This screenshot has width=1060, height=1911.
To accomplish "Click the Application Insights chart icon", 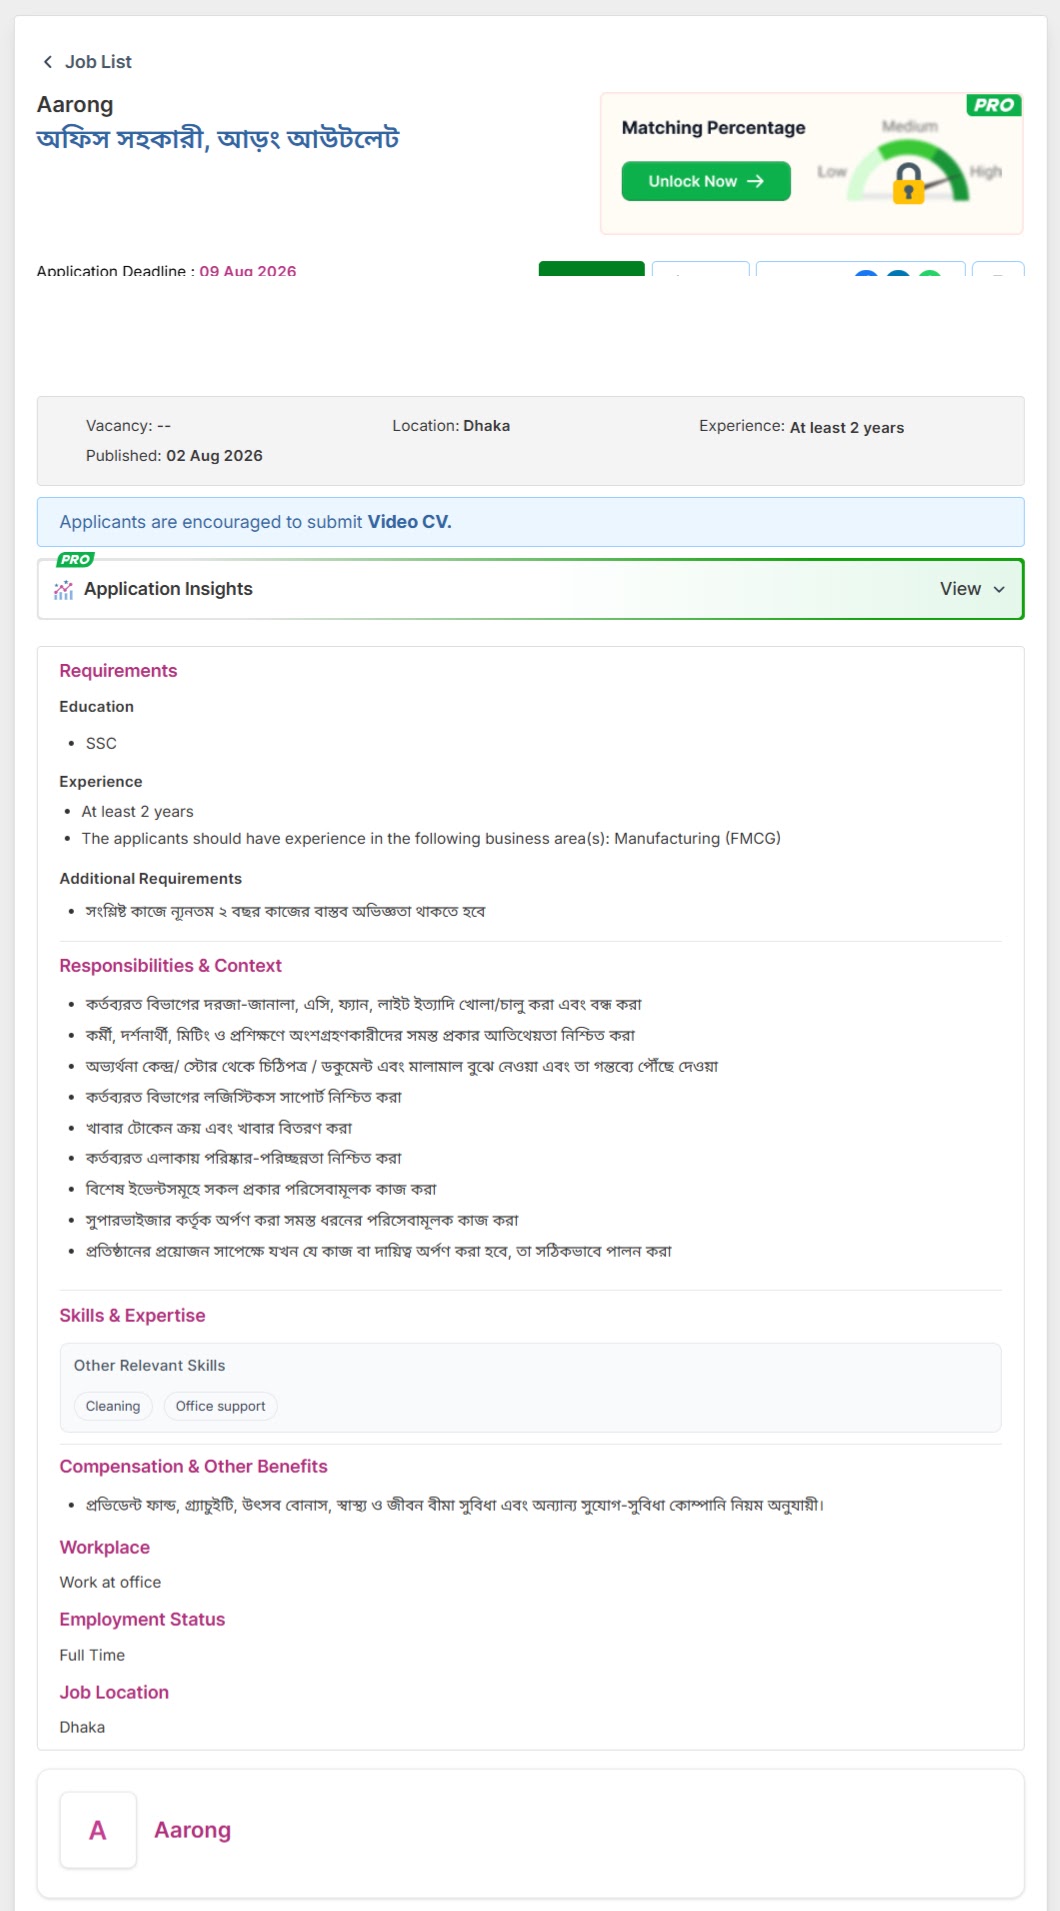I will point(64,590).
